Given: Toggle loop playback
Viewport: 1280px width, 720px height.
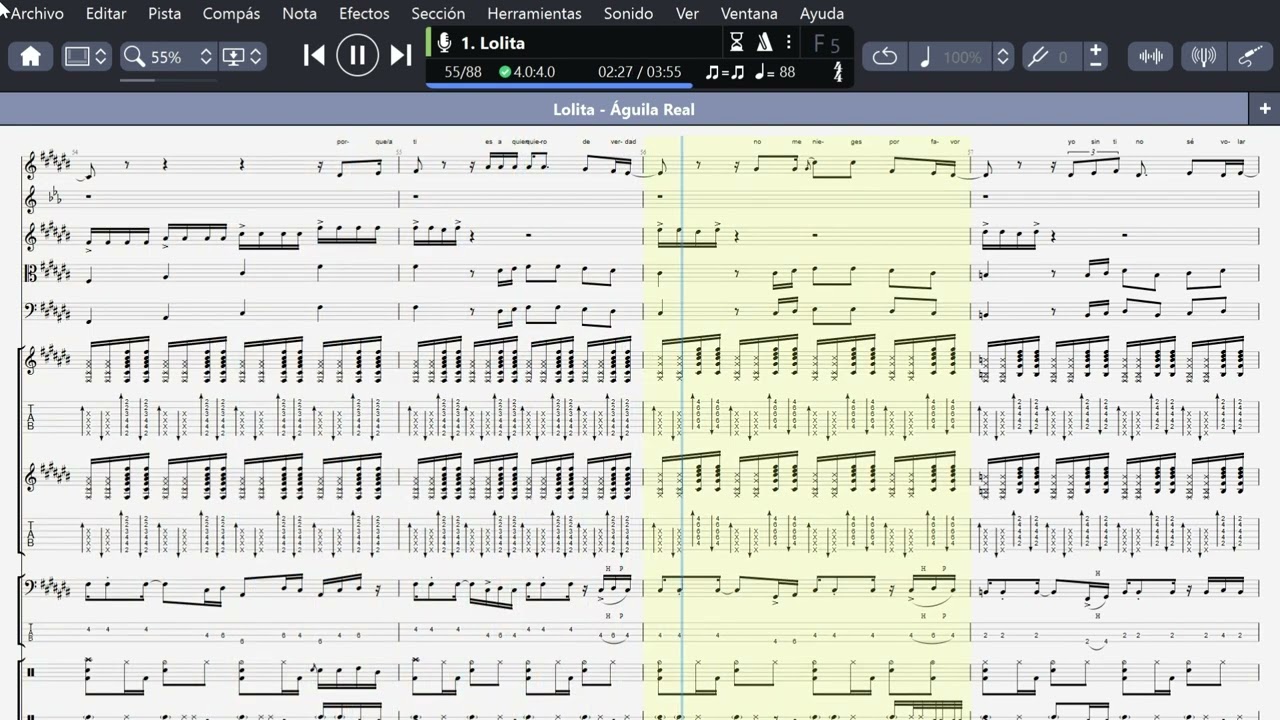Looking at the screenshot, I should click(x=885, y=57).
